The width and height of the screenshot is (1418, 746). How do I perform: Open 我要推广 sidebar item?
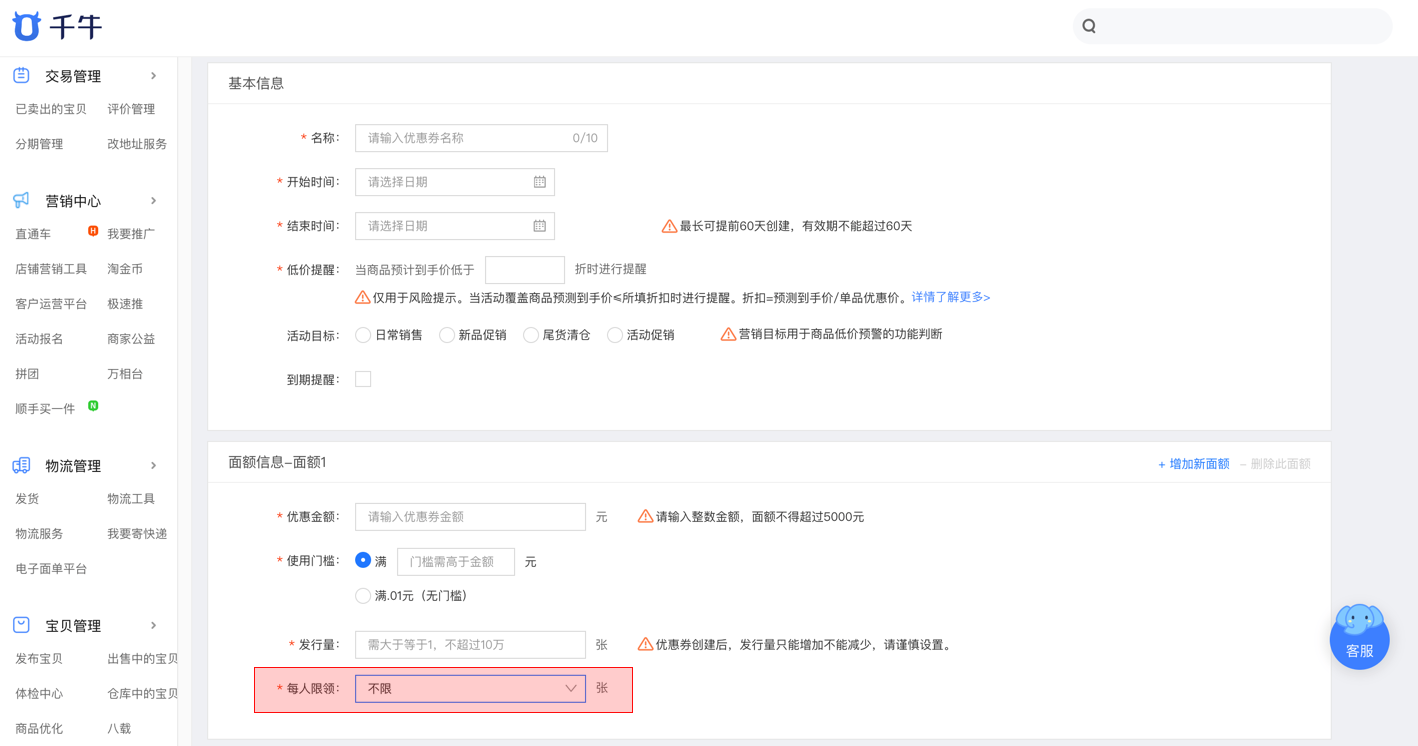point(131,234)
